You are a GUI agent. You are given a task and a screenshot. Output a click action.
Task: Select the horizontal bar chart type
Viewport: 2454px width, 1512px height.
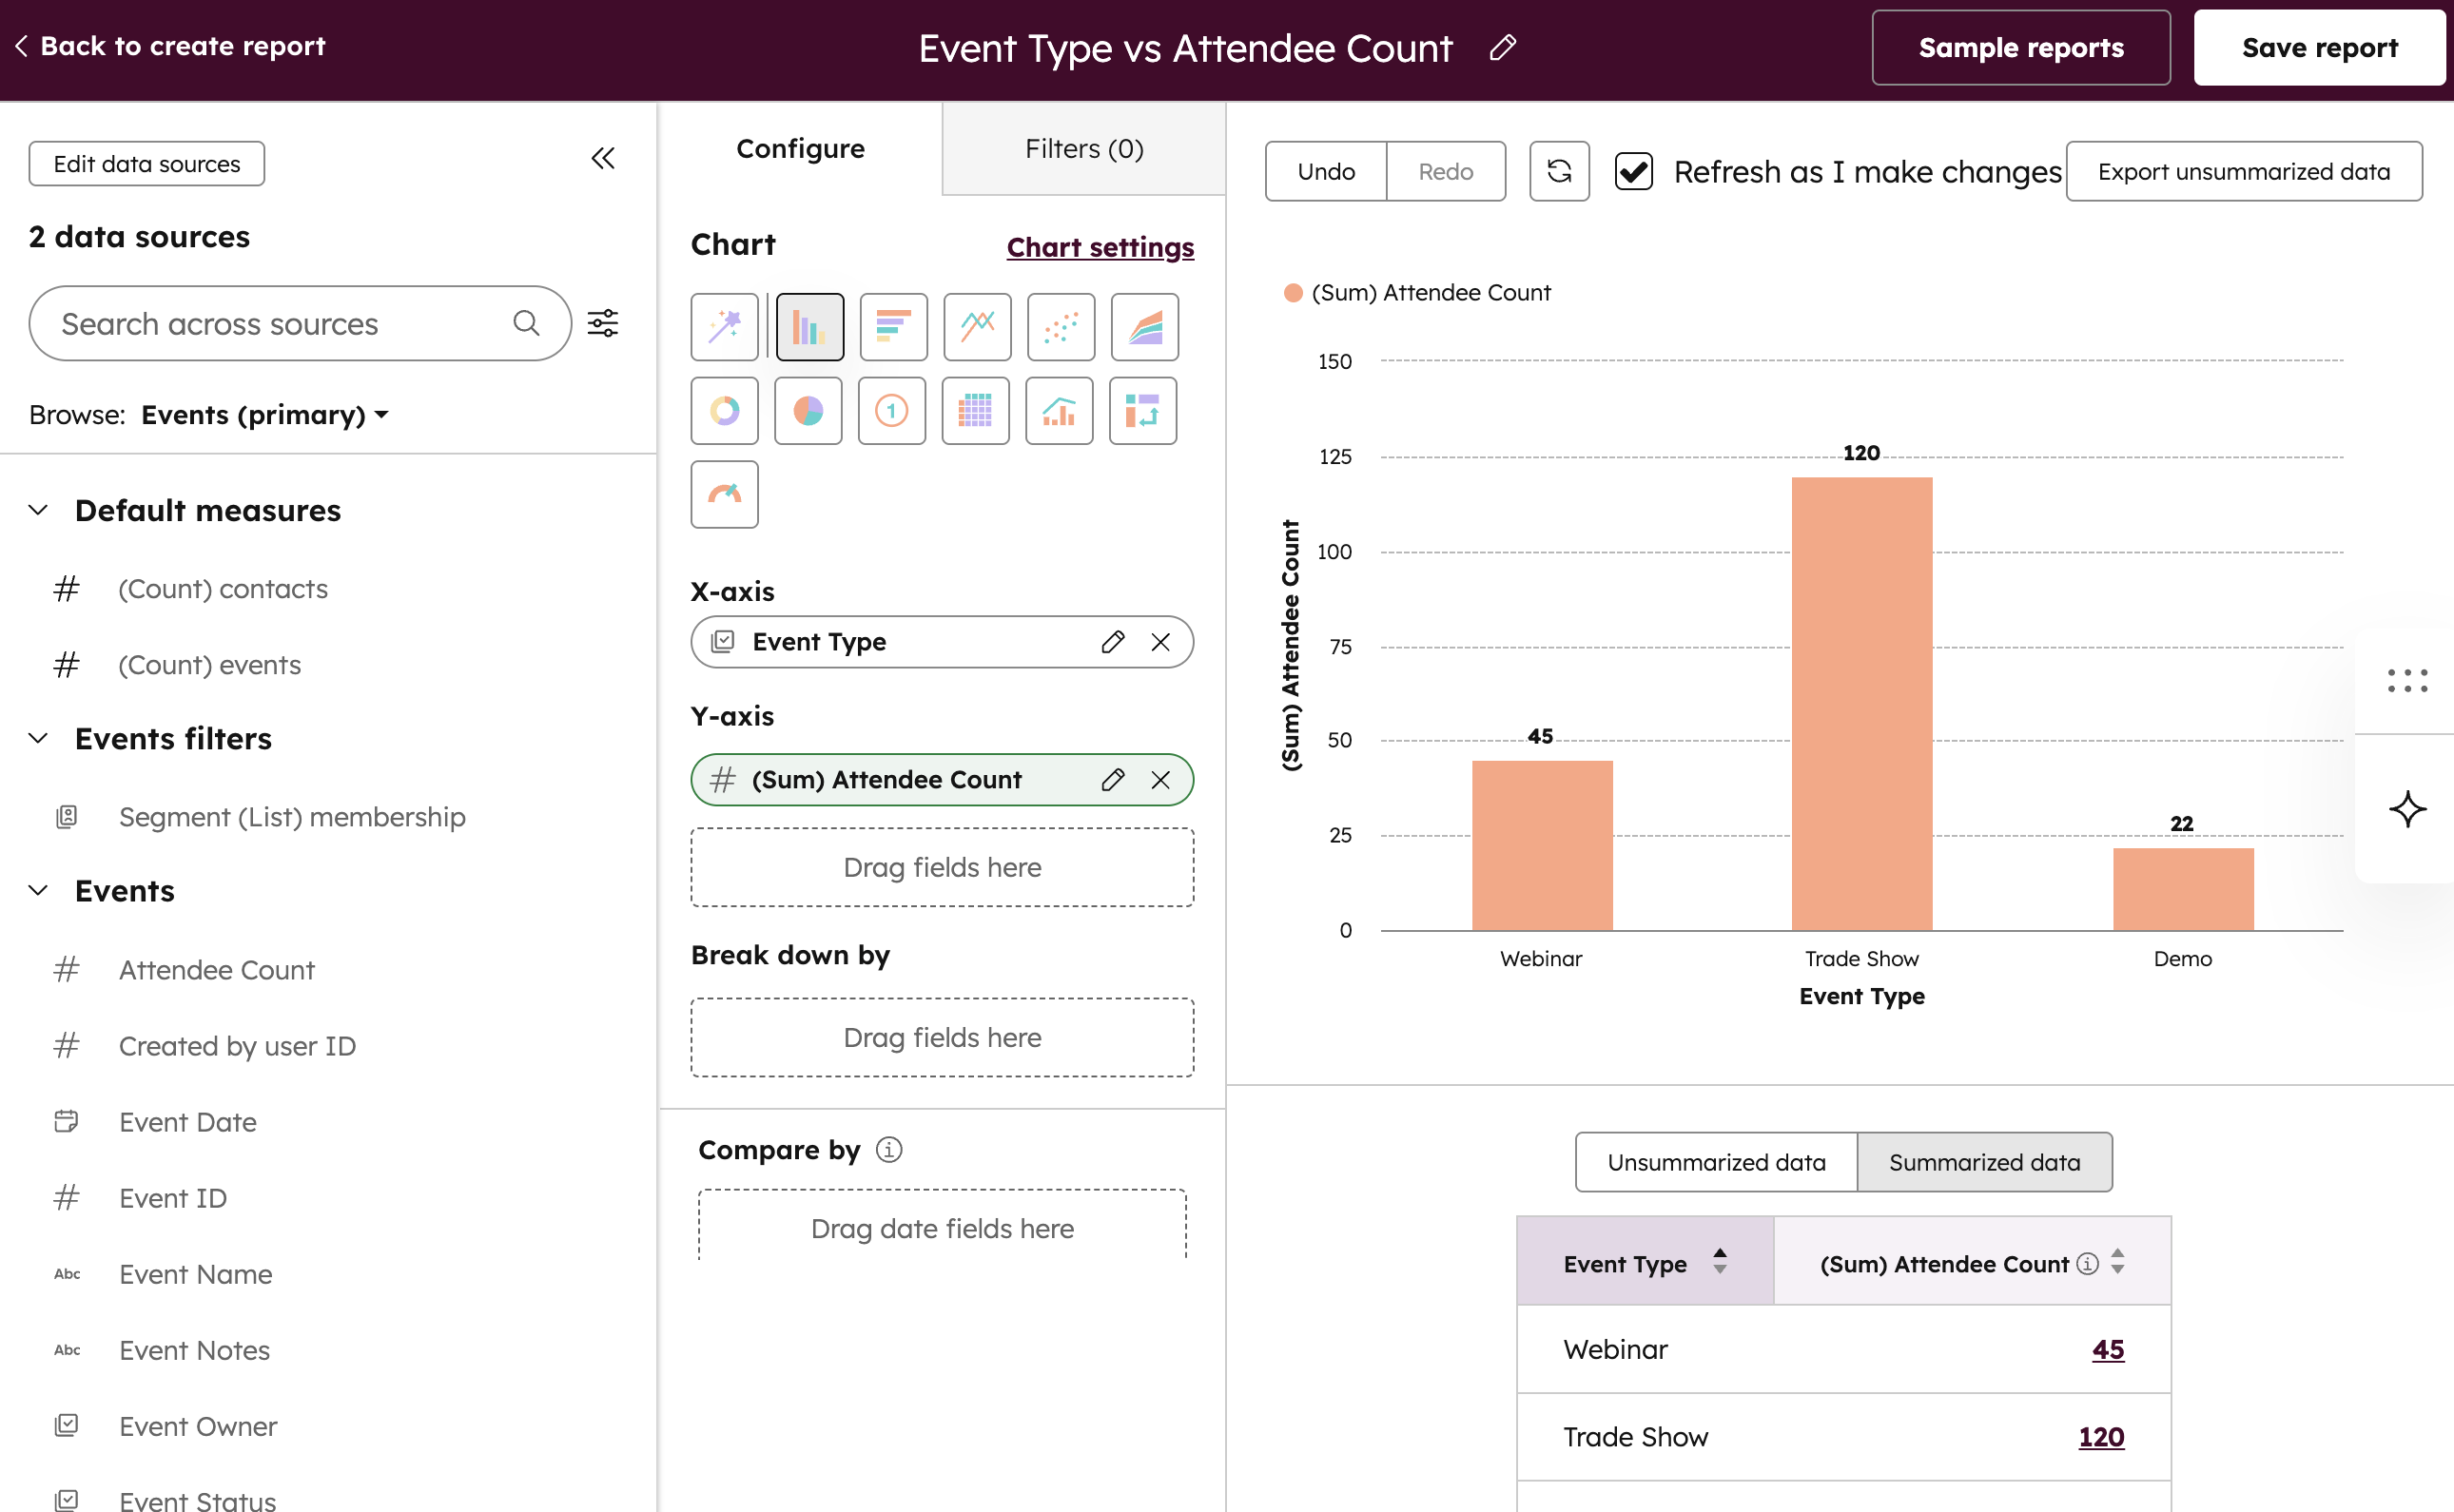pyautogui.click(x=893, y=327)
